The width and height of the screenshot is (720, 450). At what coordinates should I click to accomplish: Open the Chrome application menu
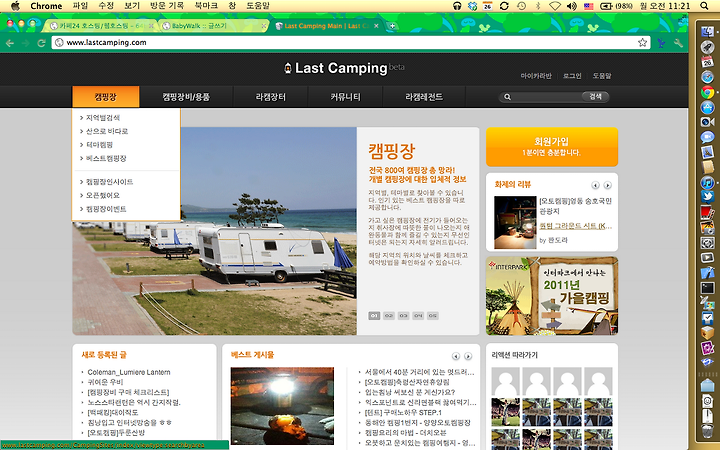pos(46,6)
